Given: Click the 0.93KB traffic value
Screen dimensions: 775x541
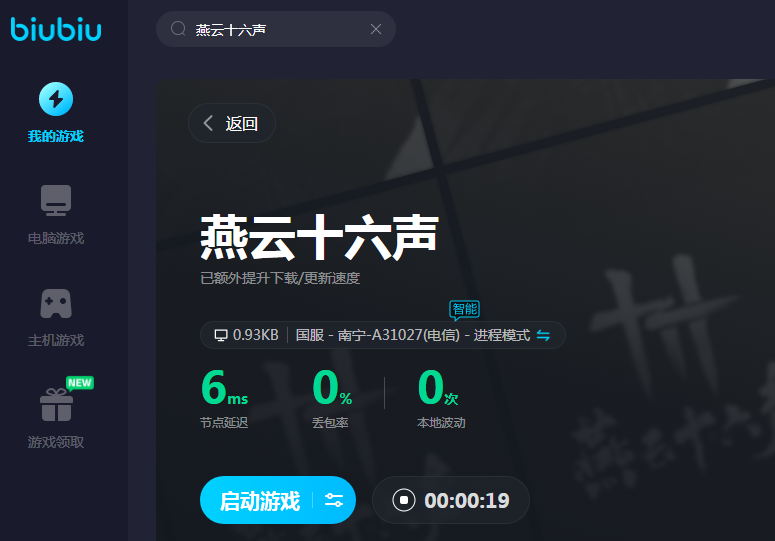Looking at the screenshot, I should pos(256,335).
